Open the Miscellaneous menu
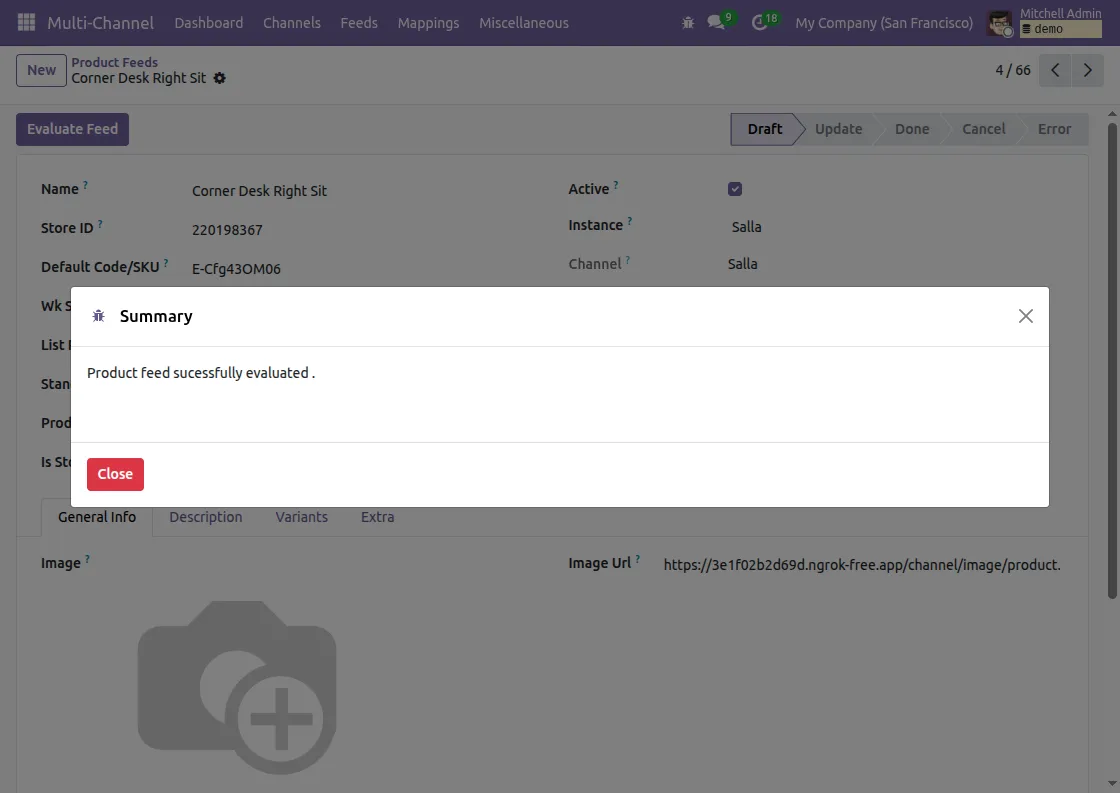Viewport: 1120px width, 793px height. [524, 23]
